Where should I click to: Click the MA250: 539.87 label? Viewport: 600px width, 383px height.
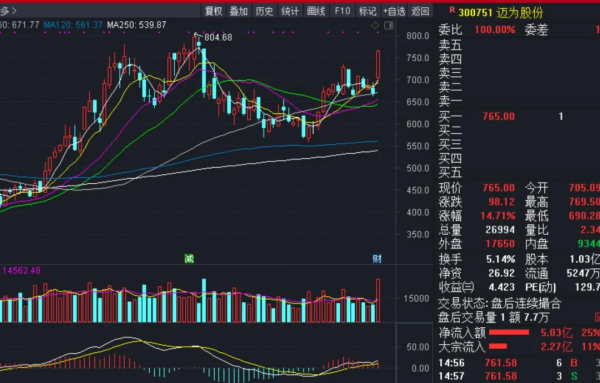pos(136,25)
